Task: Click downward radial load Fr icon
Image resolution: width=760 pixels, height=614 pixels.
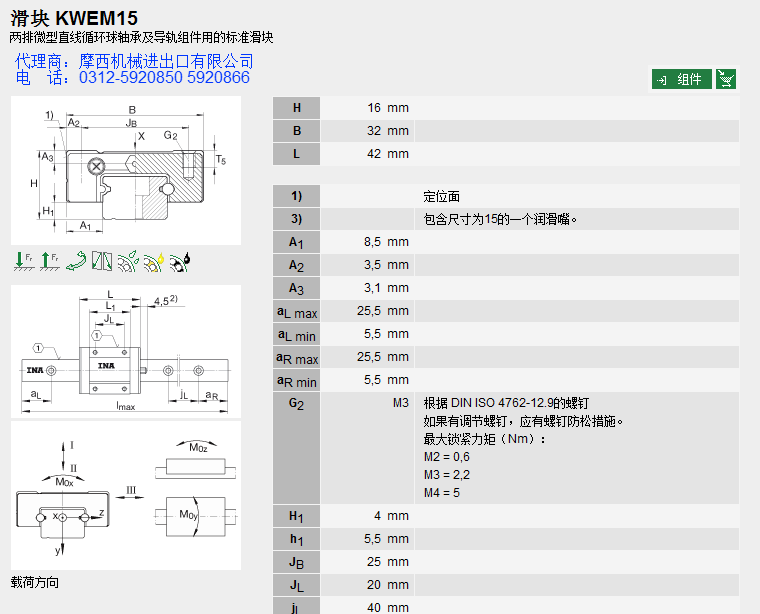Action: (x=23, y=261)
